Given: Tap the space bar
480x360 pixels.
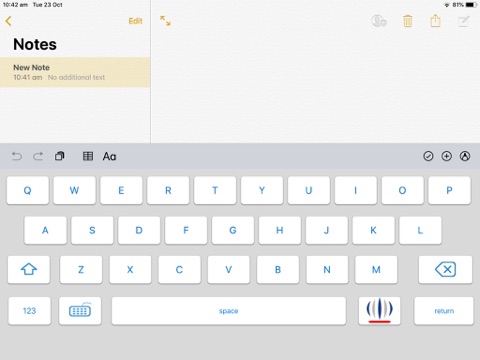Looking at the screenshot, I should [229, 311].
